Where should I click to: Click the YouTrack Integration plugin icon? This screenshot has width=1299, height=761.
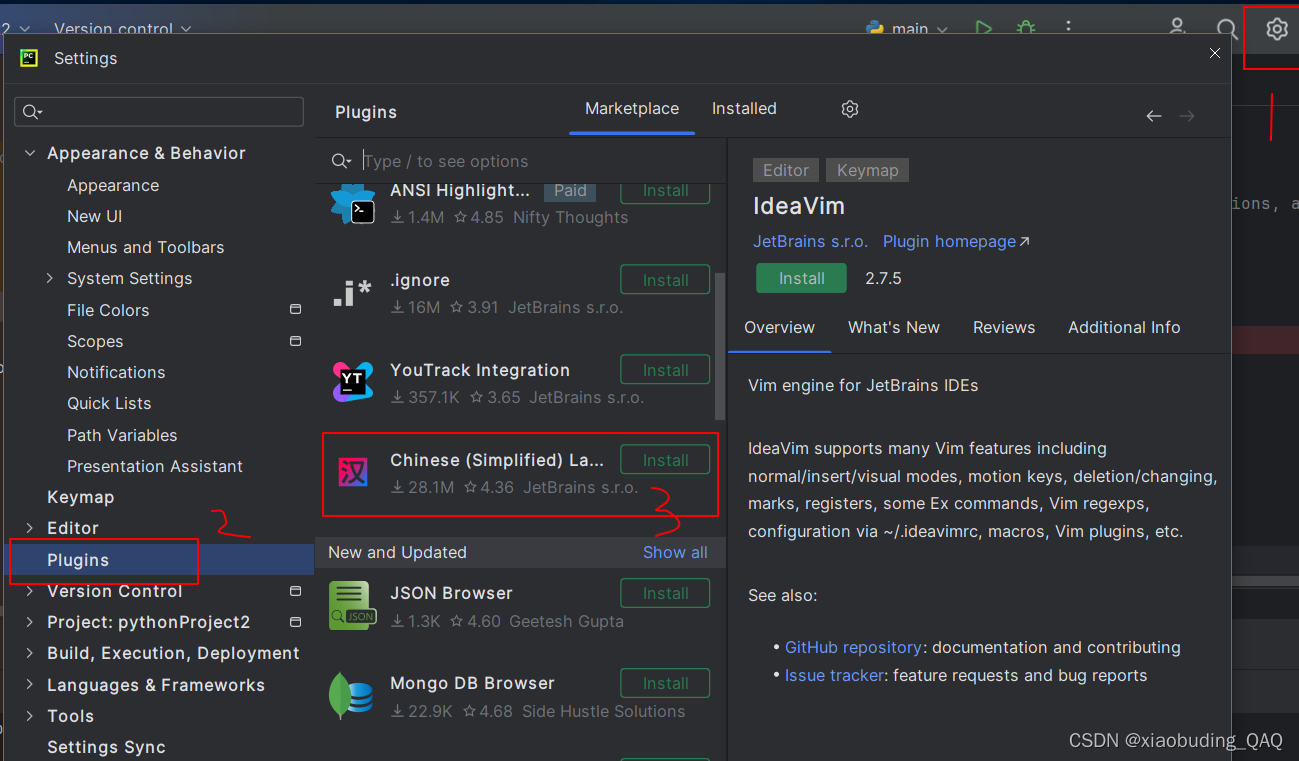pyautogui.click(x=352, y=382)
